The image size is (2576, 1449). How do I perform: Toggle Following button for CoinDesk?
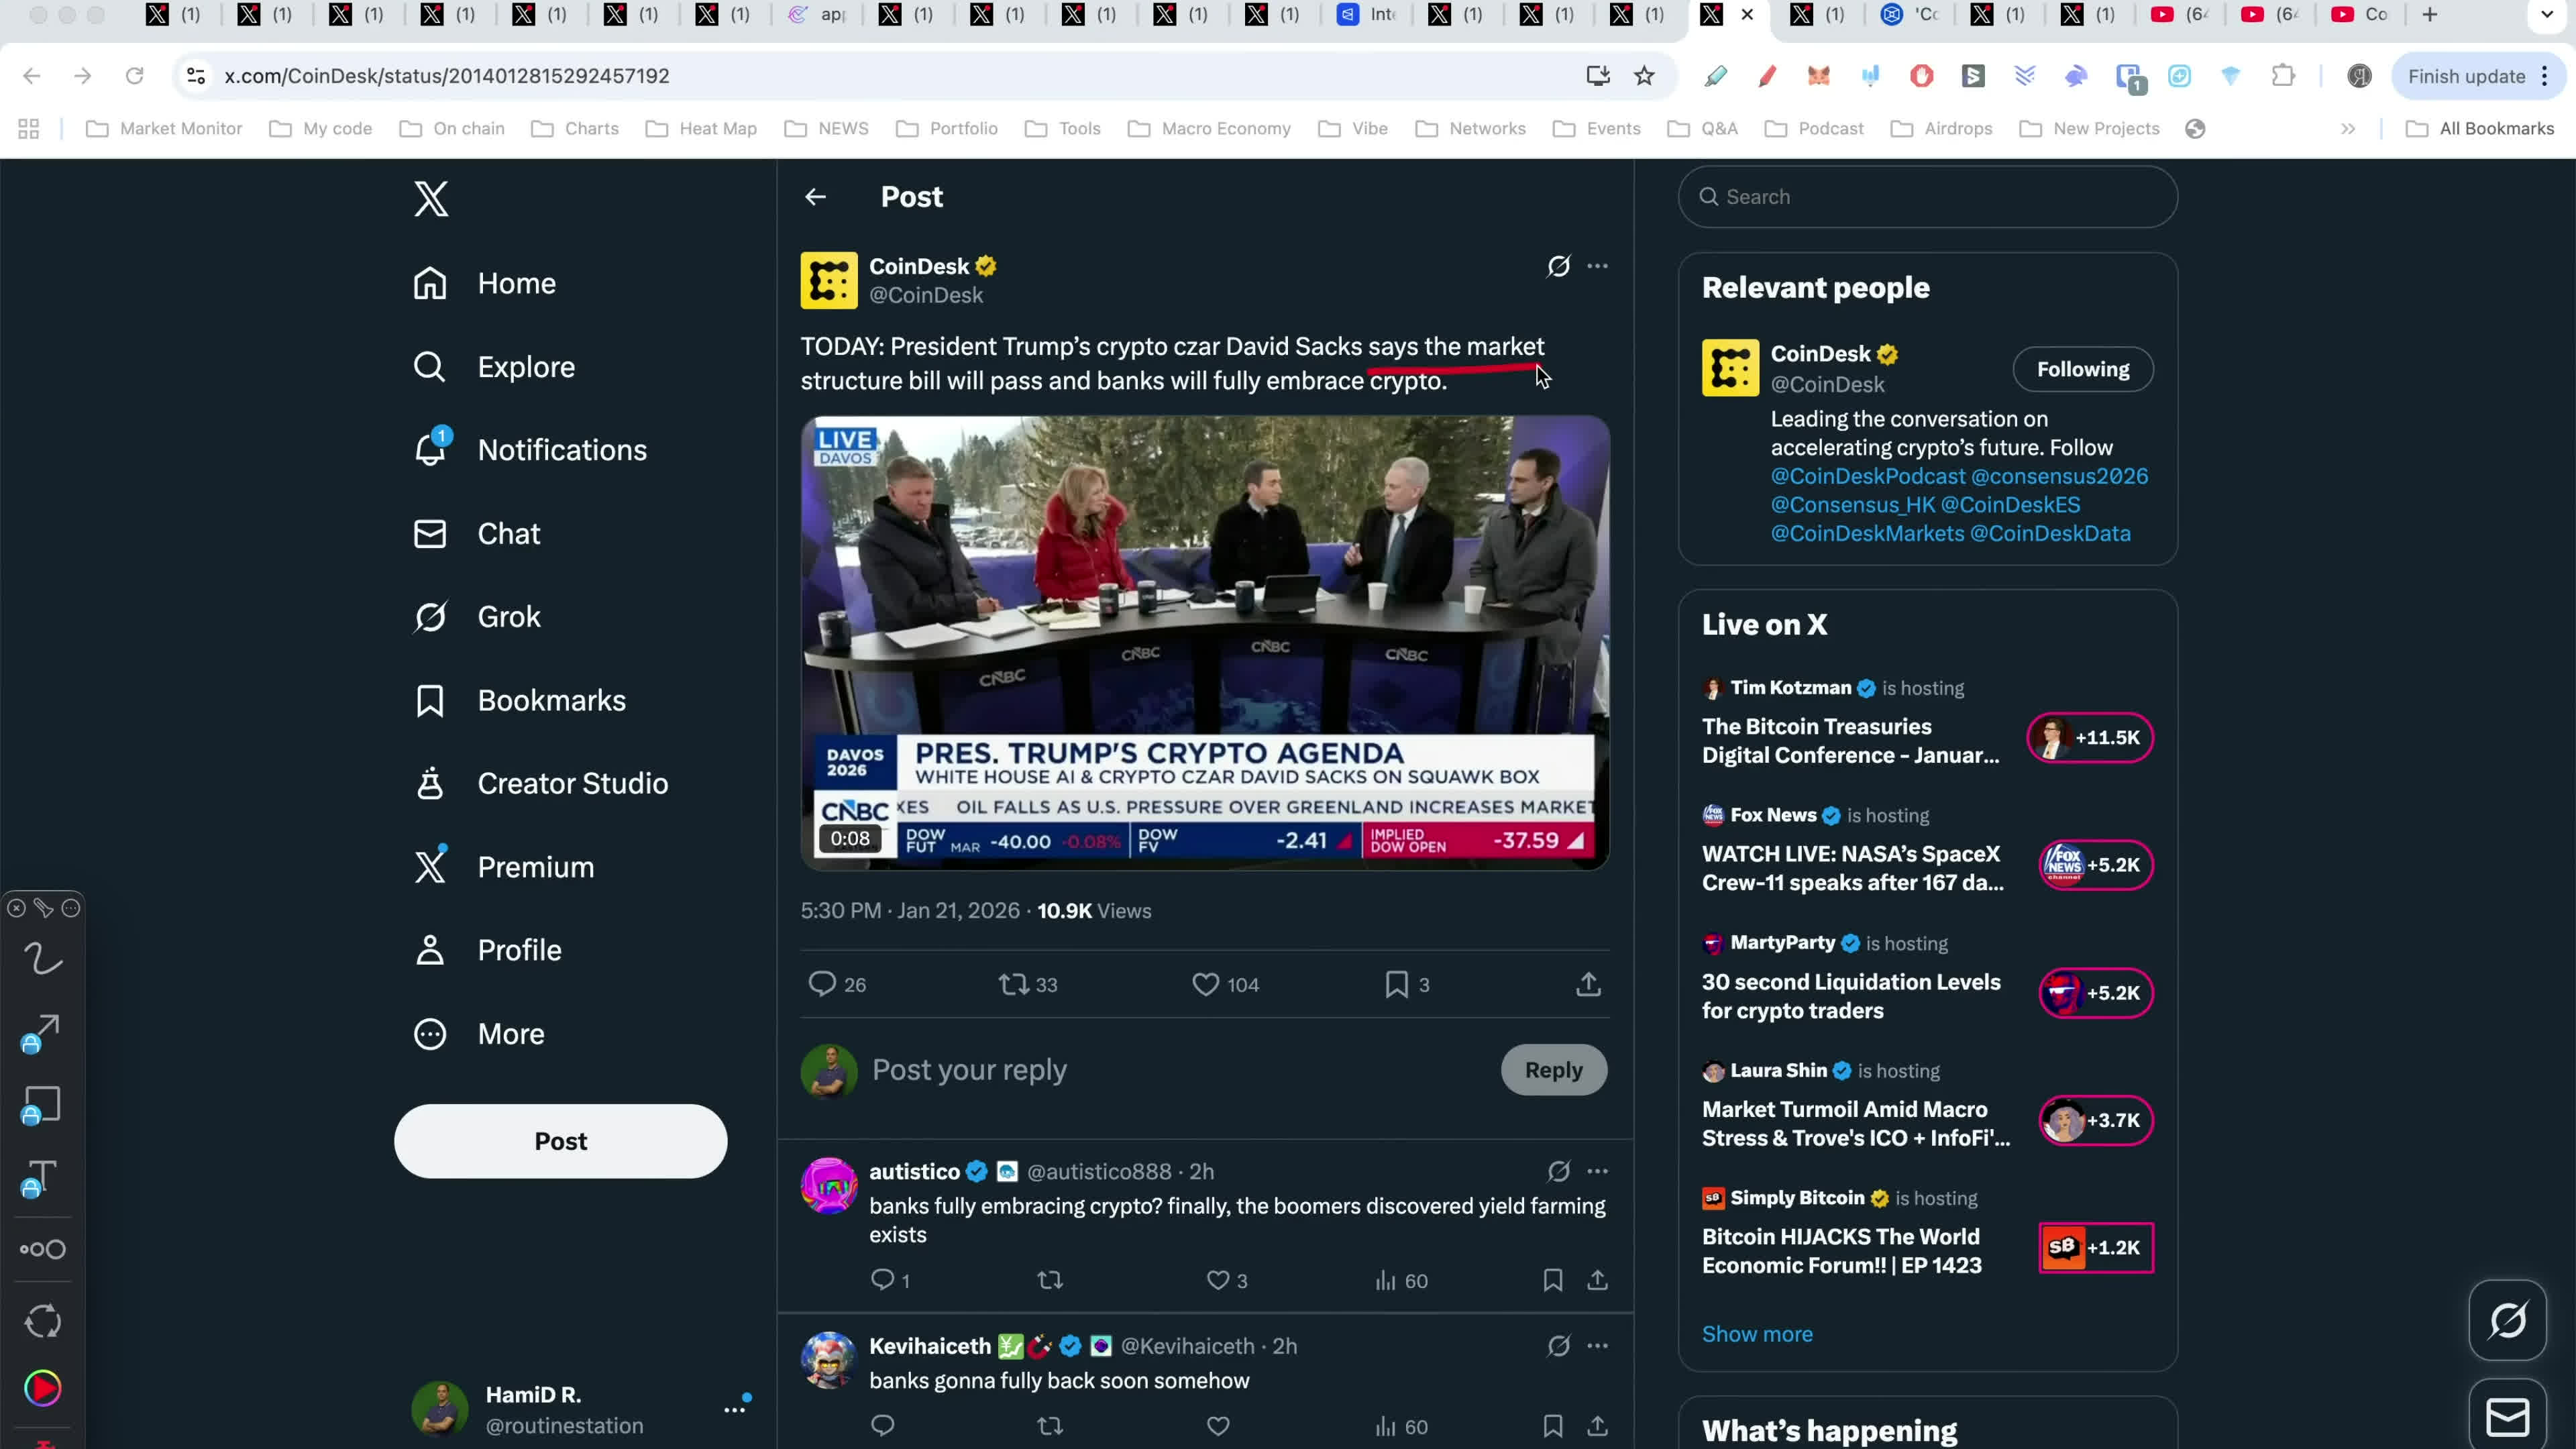click(x=2082, y=369)
